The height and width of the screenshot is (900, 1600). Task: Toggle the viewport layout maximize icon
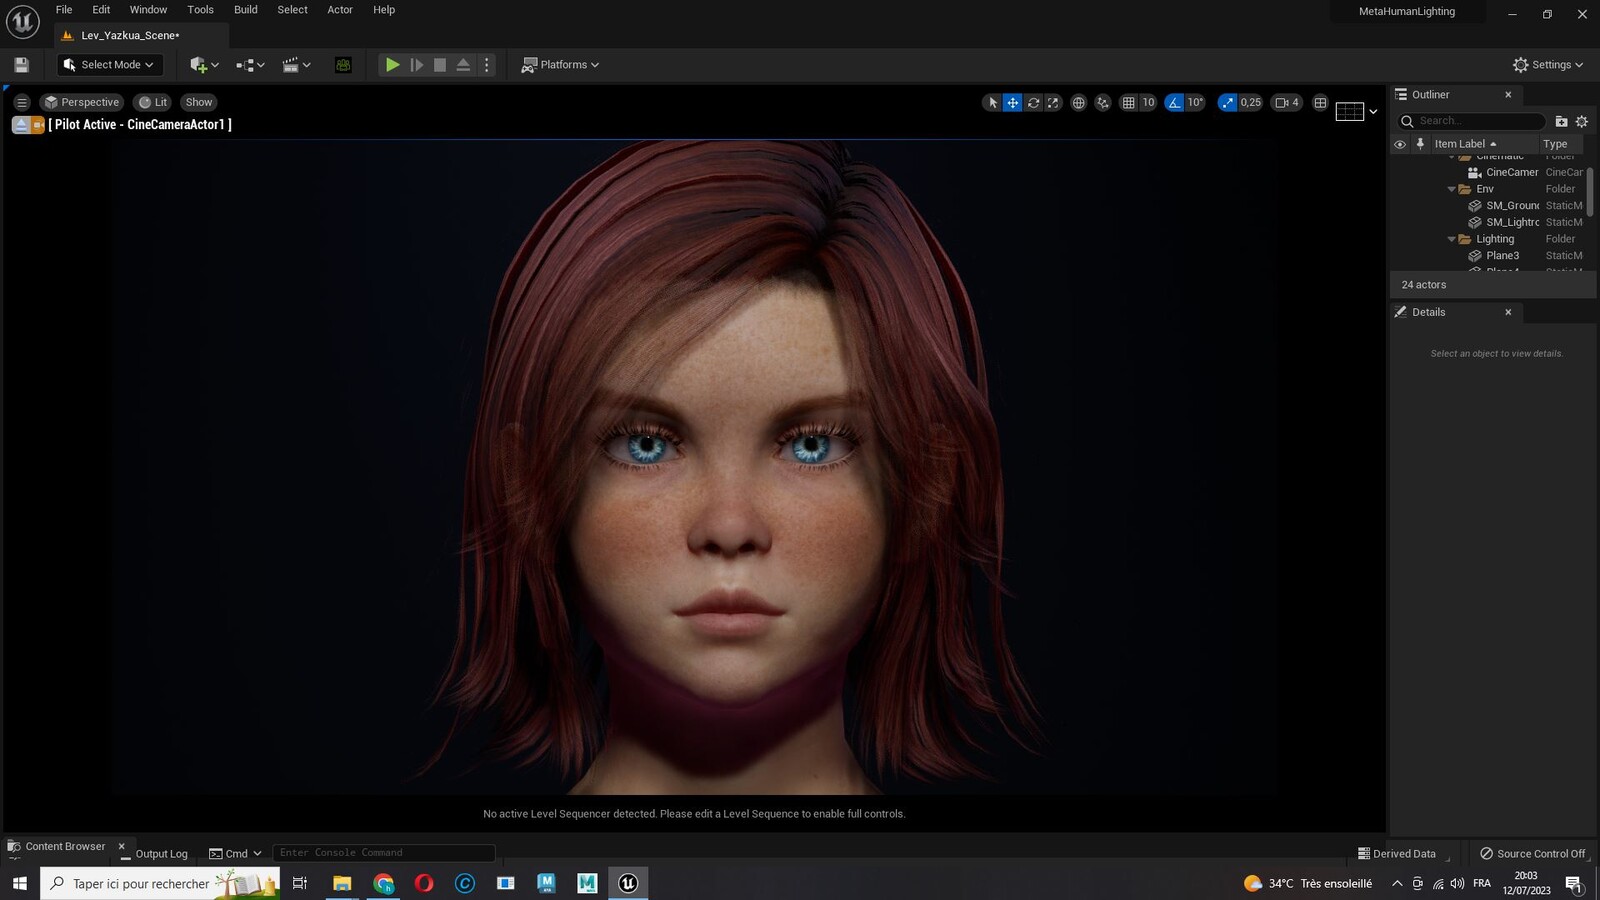coord(1320,102)
